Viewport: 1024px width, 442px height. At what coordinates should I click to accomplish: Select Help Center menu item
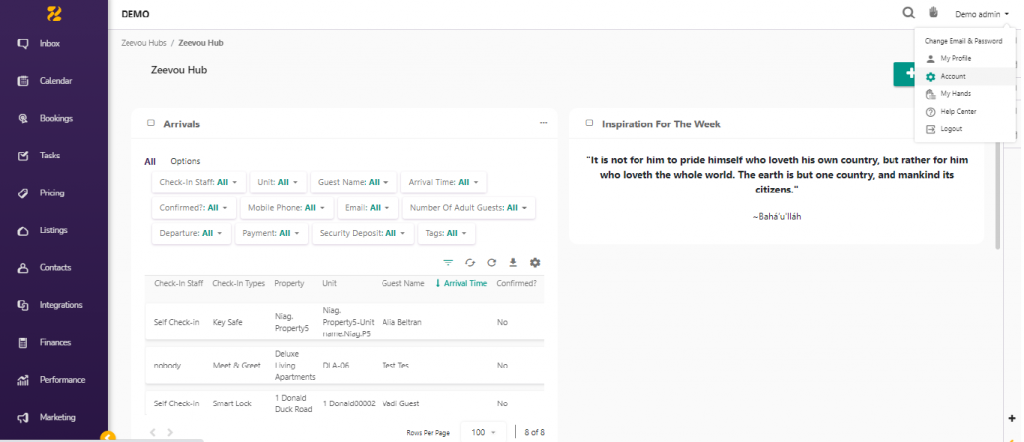(965, 112)
